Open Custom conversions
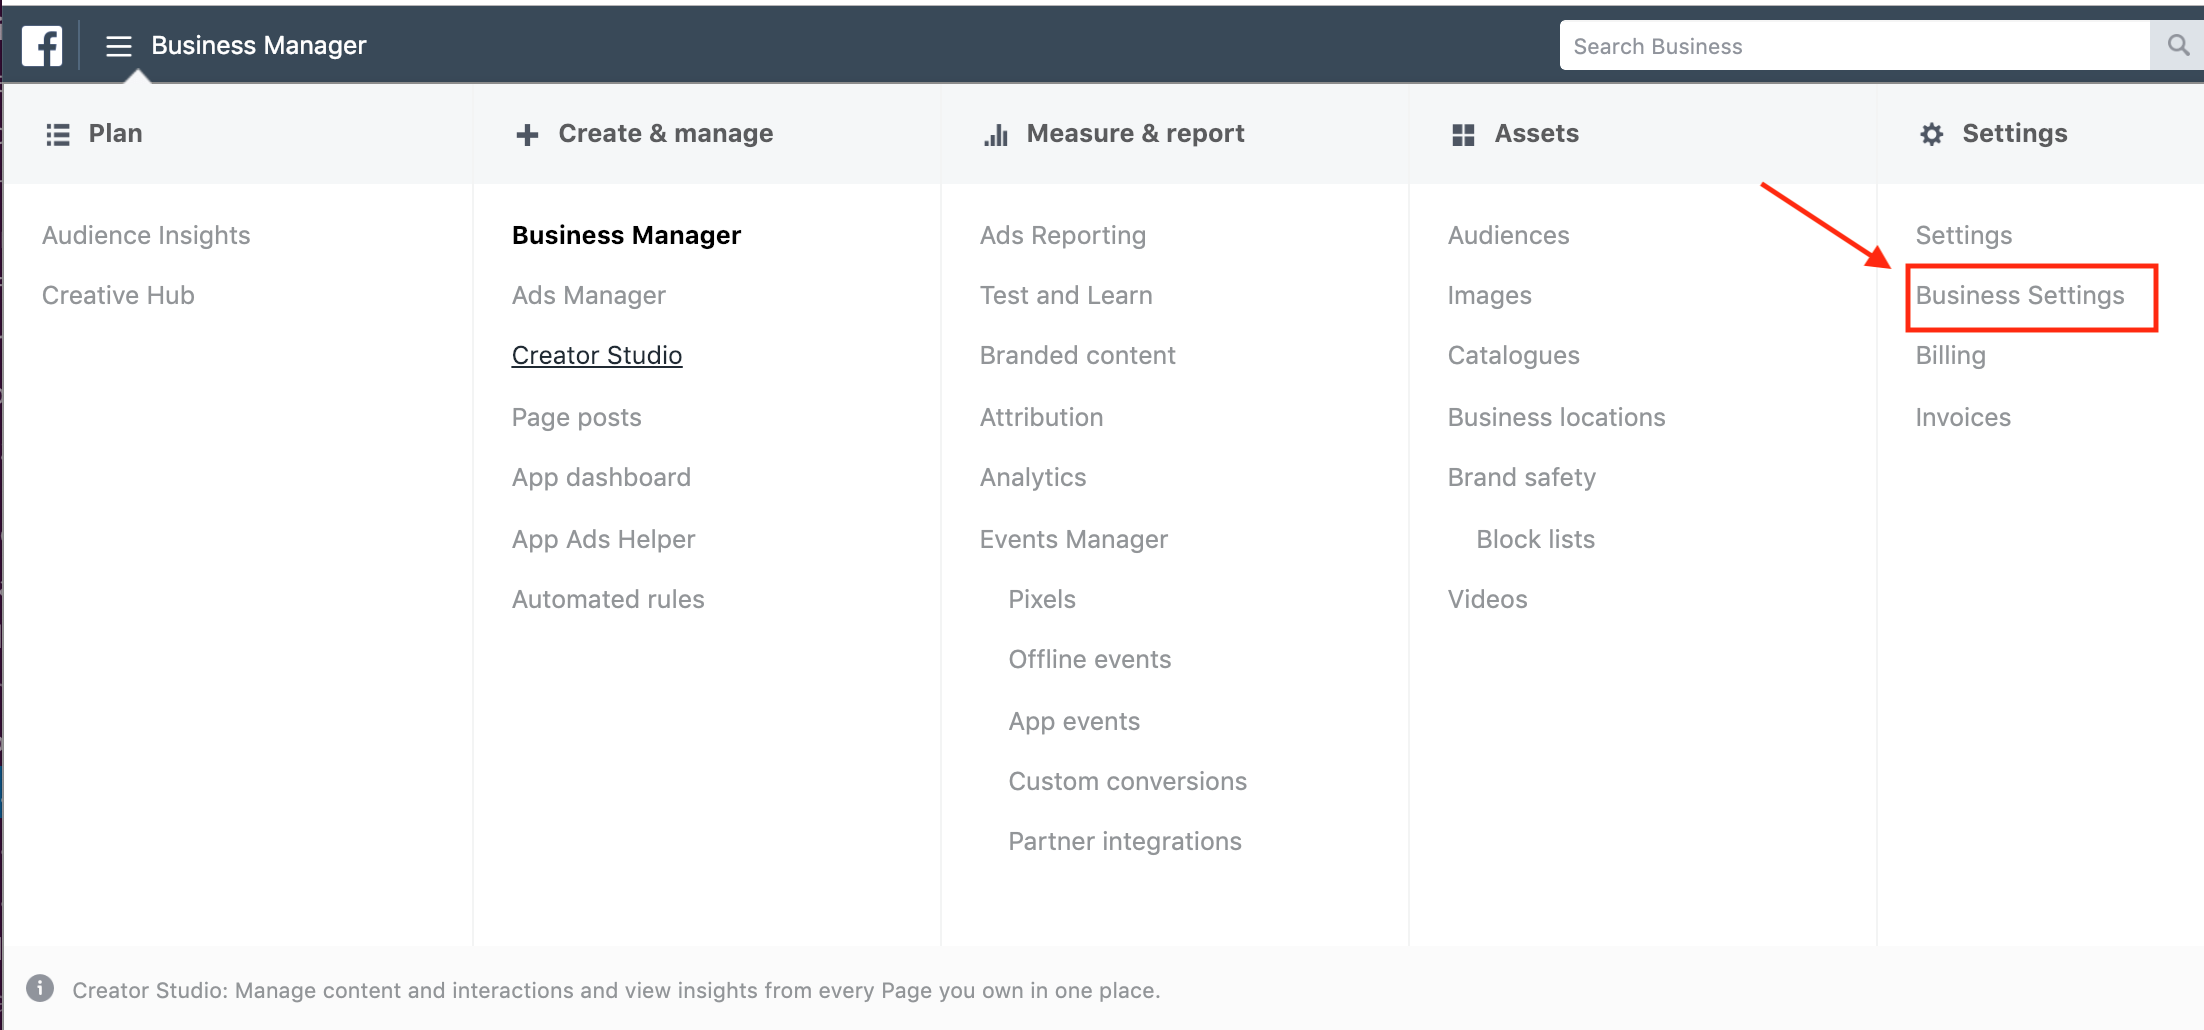 pos(1127,781)
